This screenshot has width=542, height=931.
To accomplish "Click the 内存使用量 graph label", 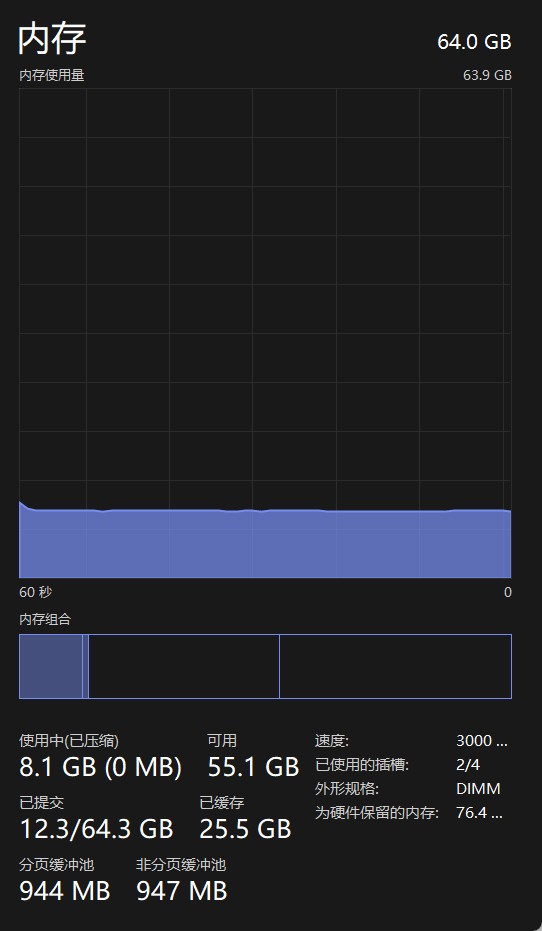I will point(52,75).
